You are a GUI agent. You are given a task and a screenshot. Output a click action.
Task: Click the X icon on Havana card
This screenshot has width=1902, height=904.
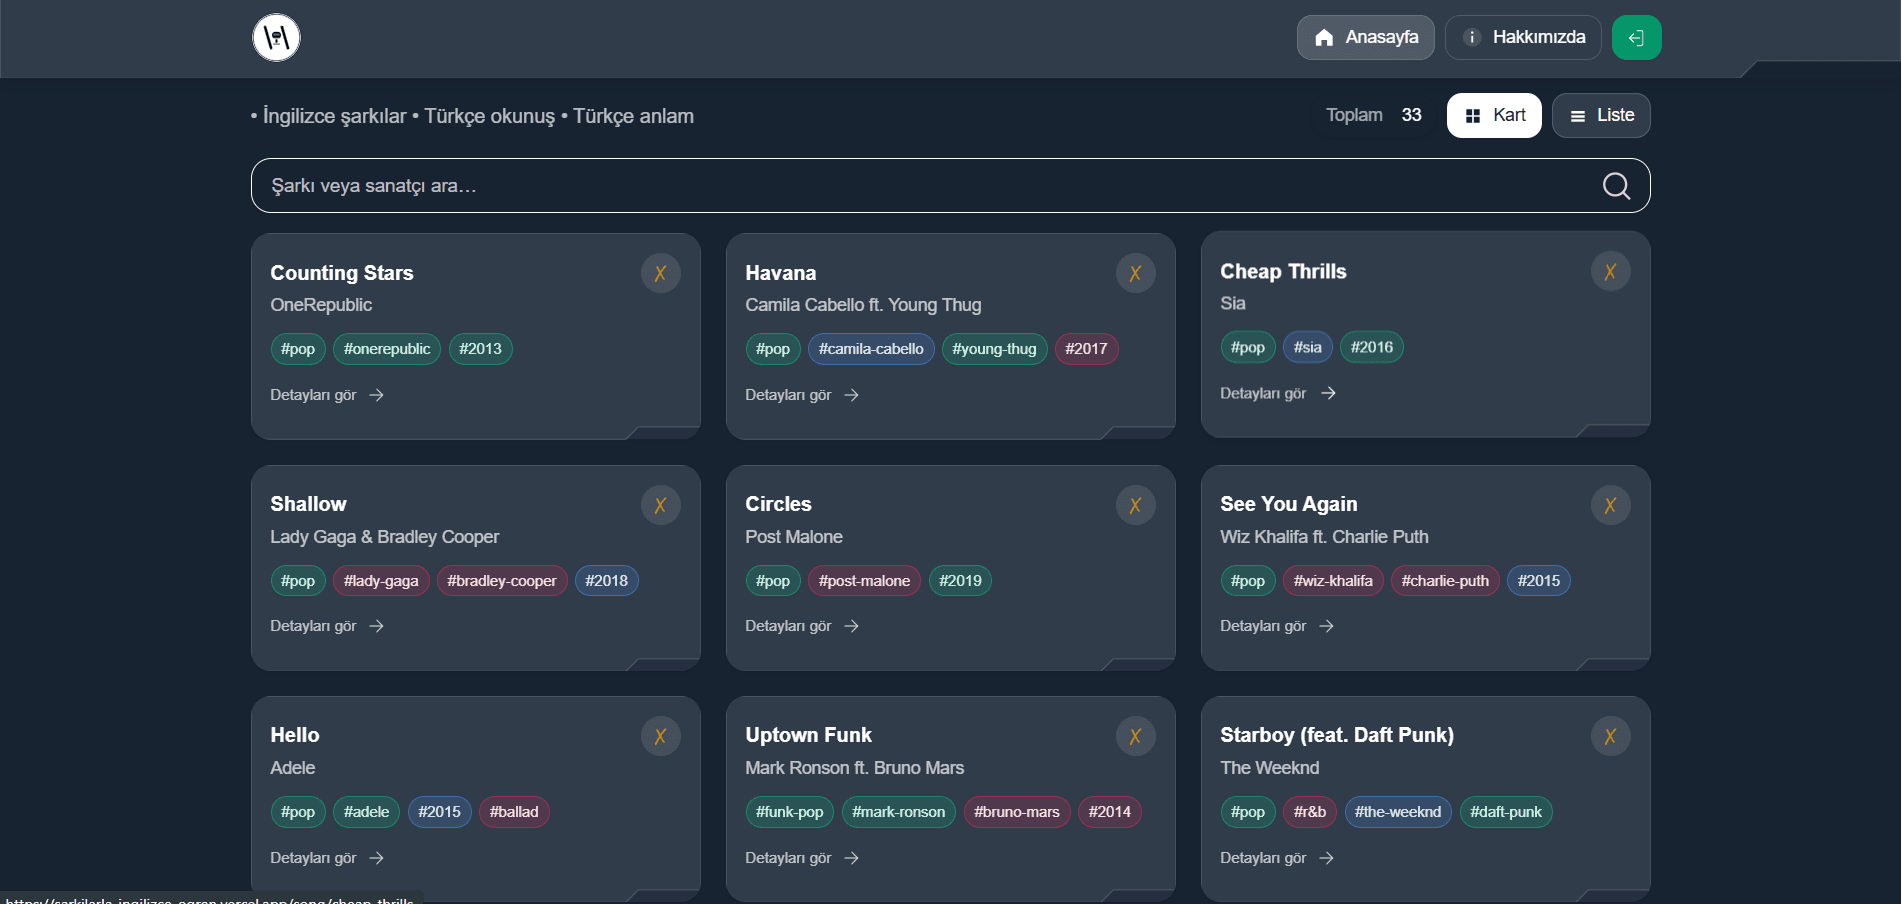click(x=1135, y=274)
